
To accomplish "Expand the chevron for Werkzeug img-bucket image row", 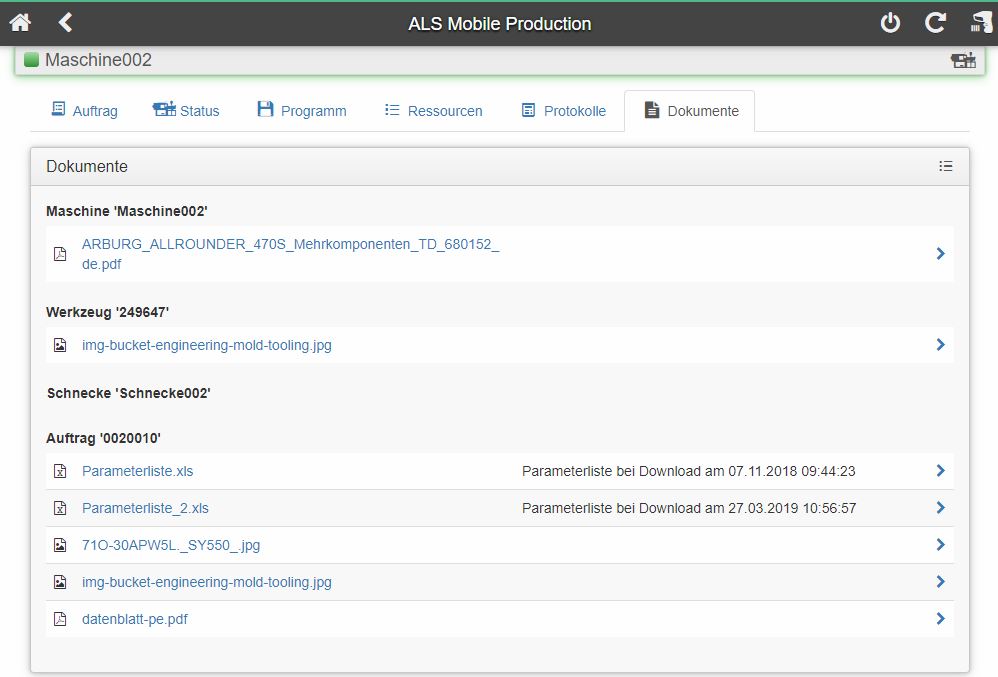I will tap(941, 345).
